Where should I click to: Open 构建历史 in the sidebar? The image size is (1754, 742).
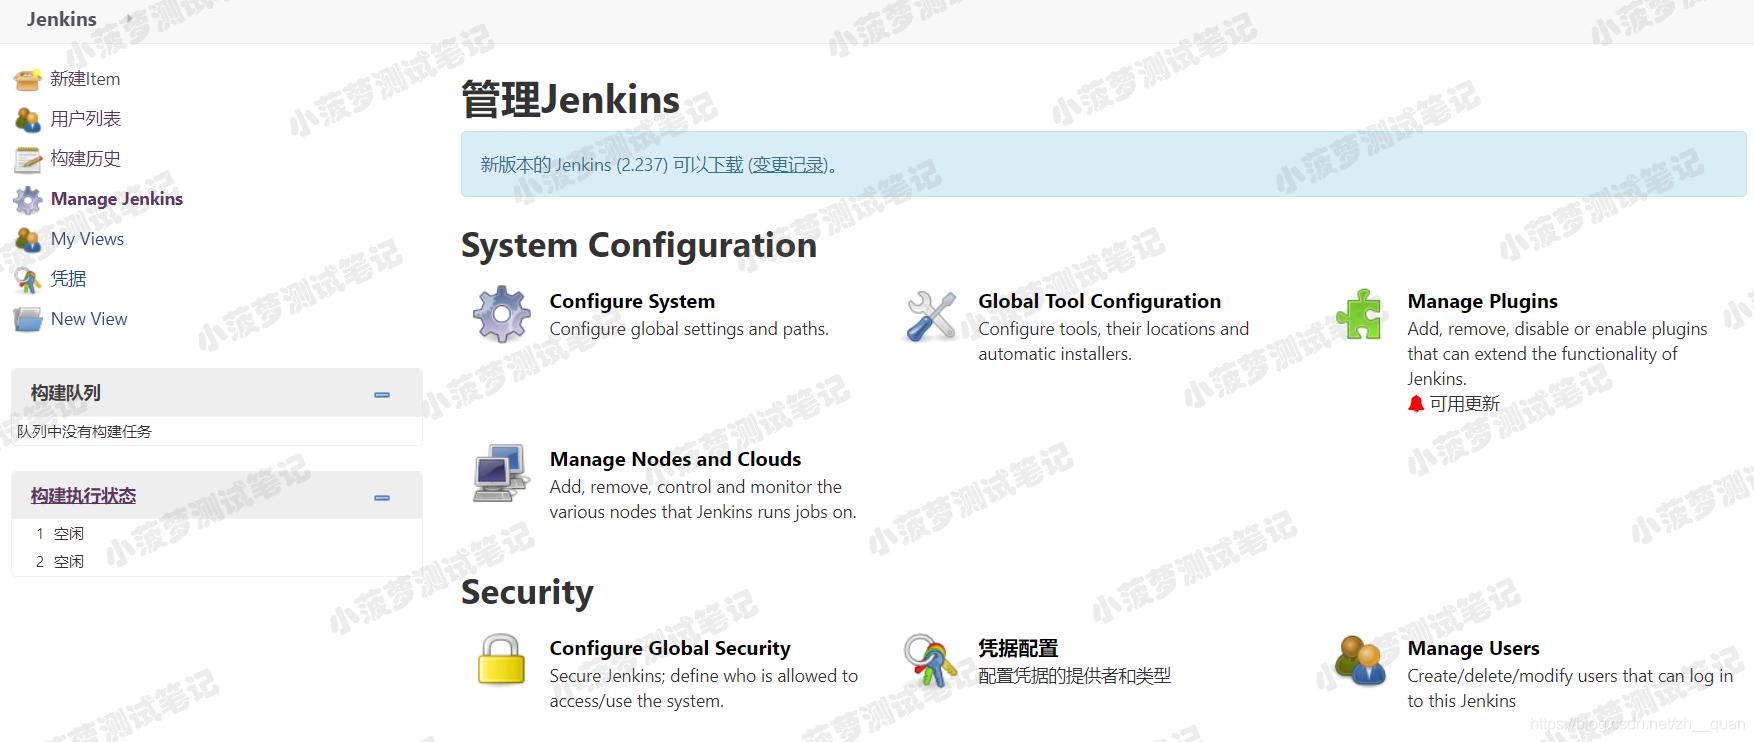pyautogui.click(x=86, y=159)
